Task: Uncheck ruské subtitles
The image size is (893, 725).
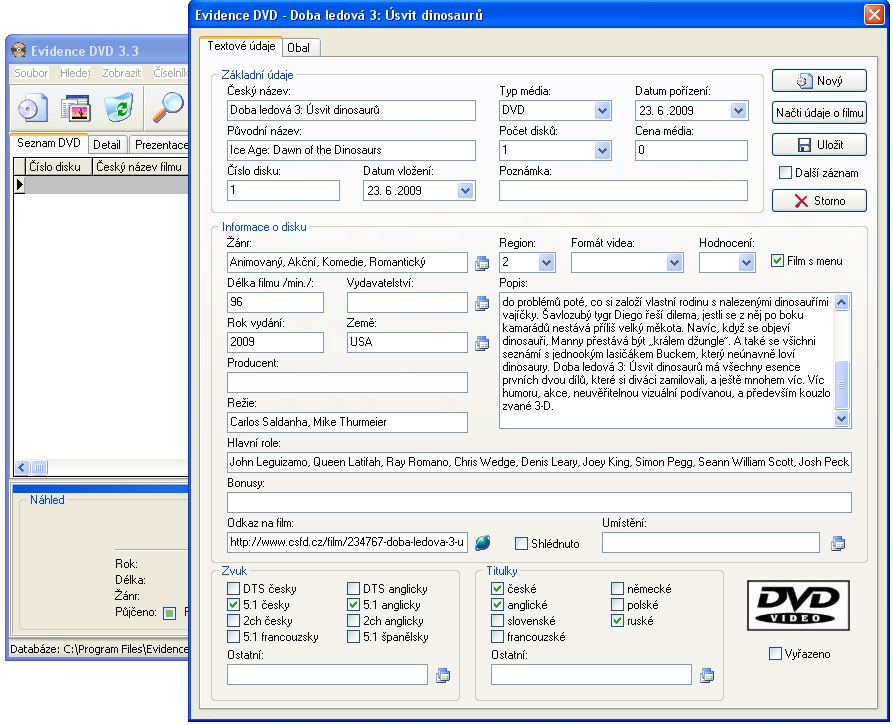Action: coord(617,620)
